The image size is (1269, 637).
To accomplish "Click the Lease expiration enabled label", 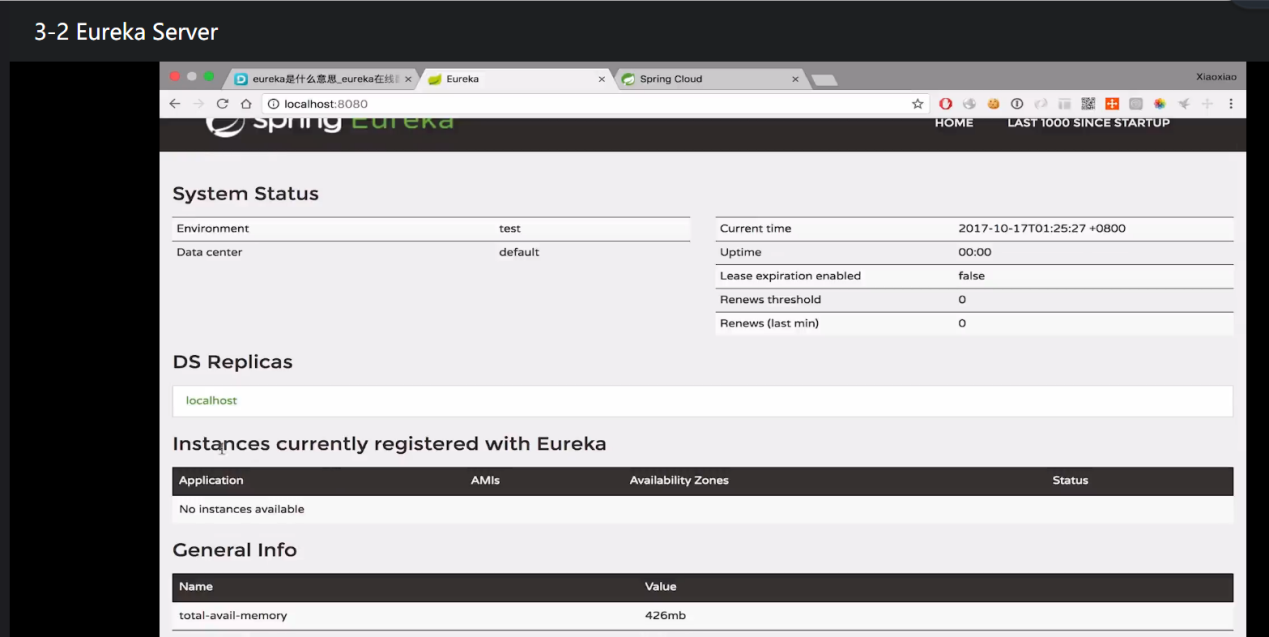I will [790, 276].
